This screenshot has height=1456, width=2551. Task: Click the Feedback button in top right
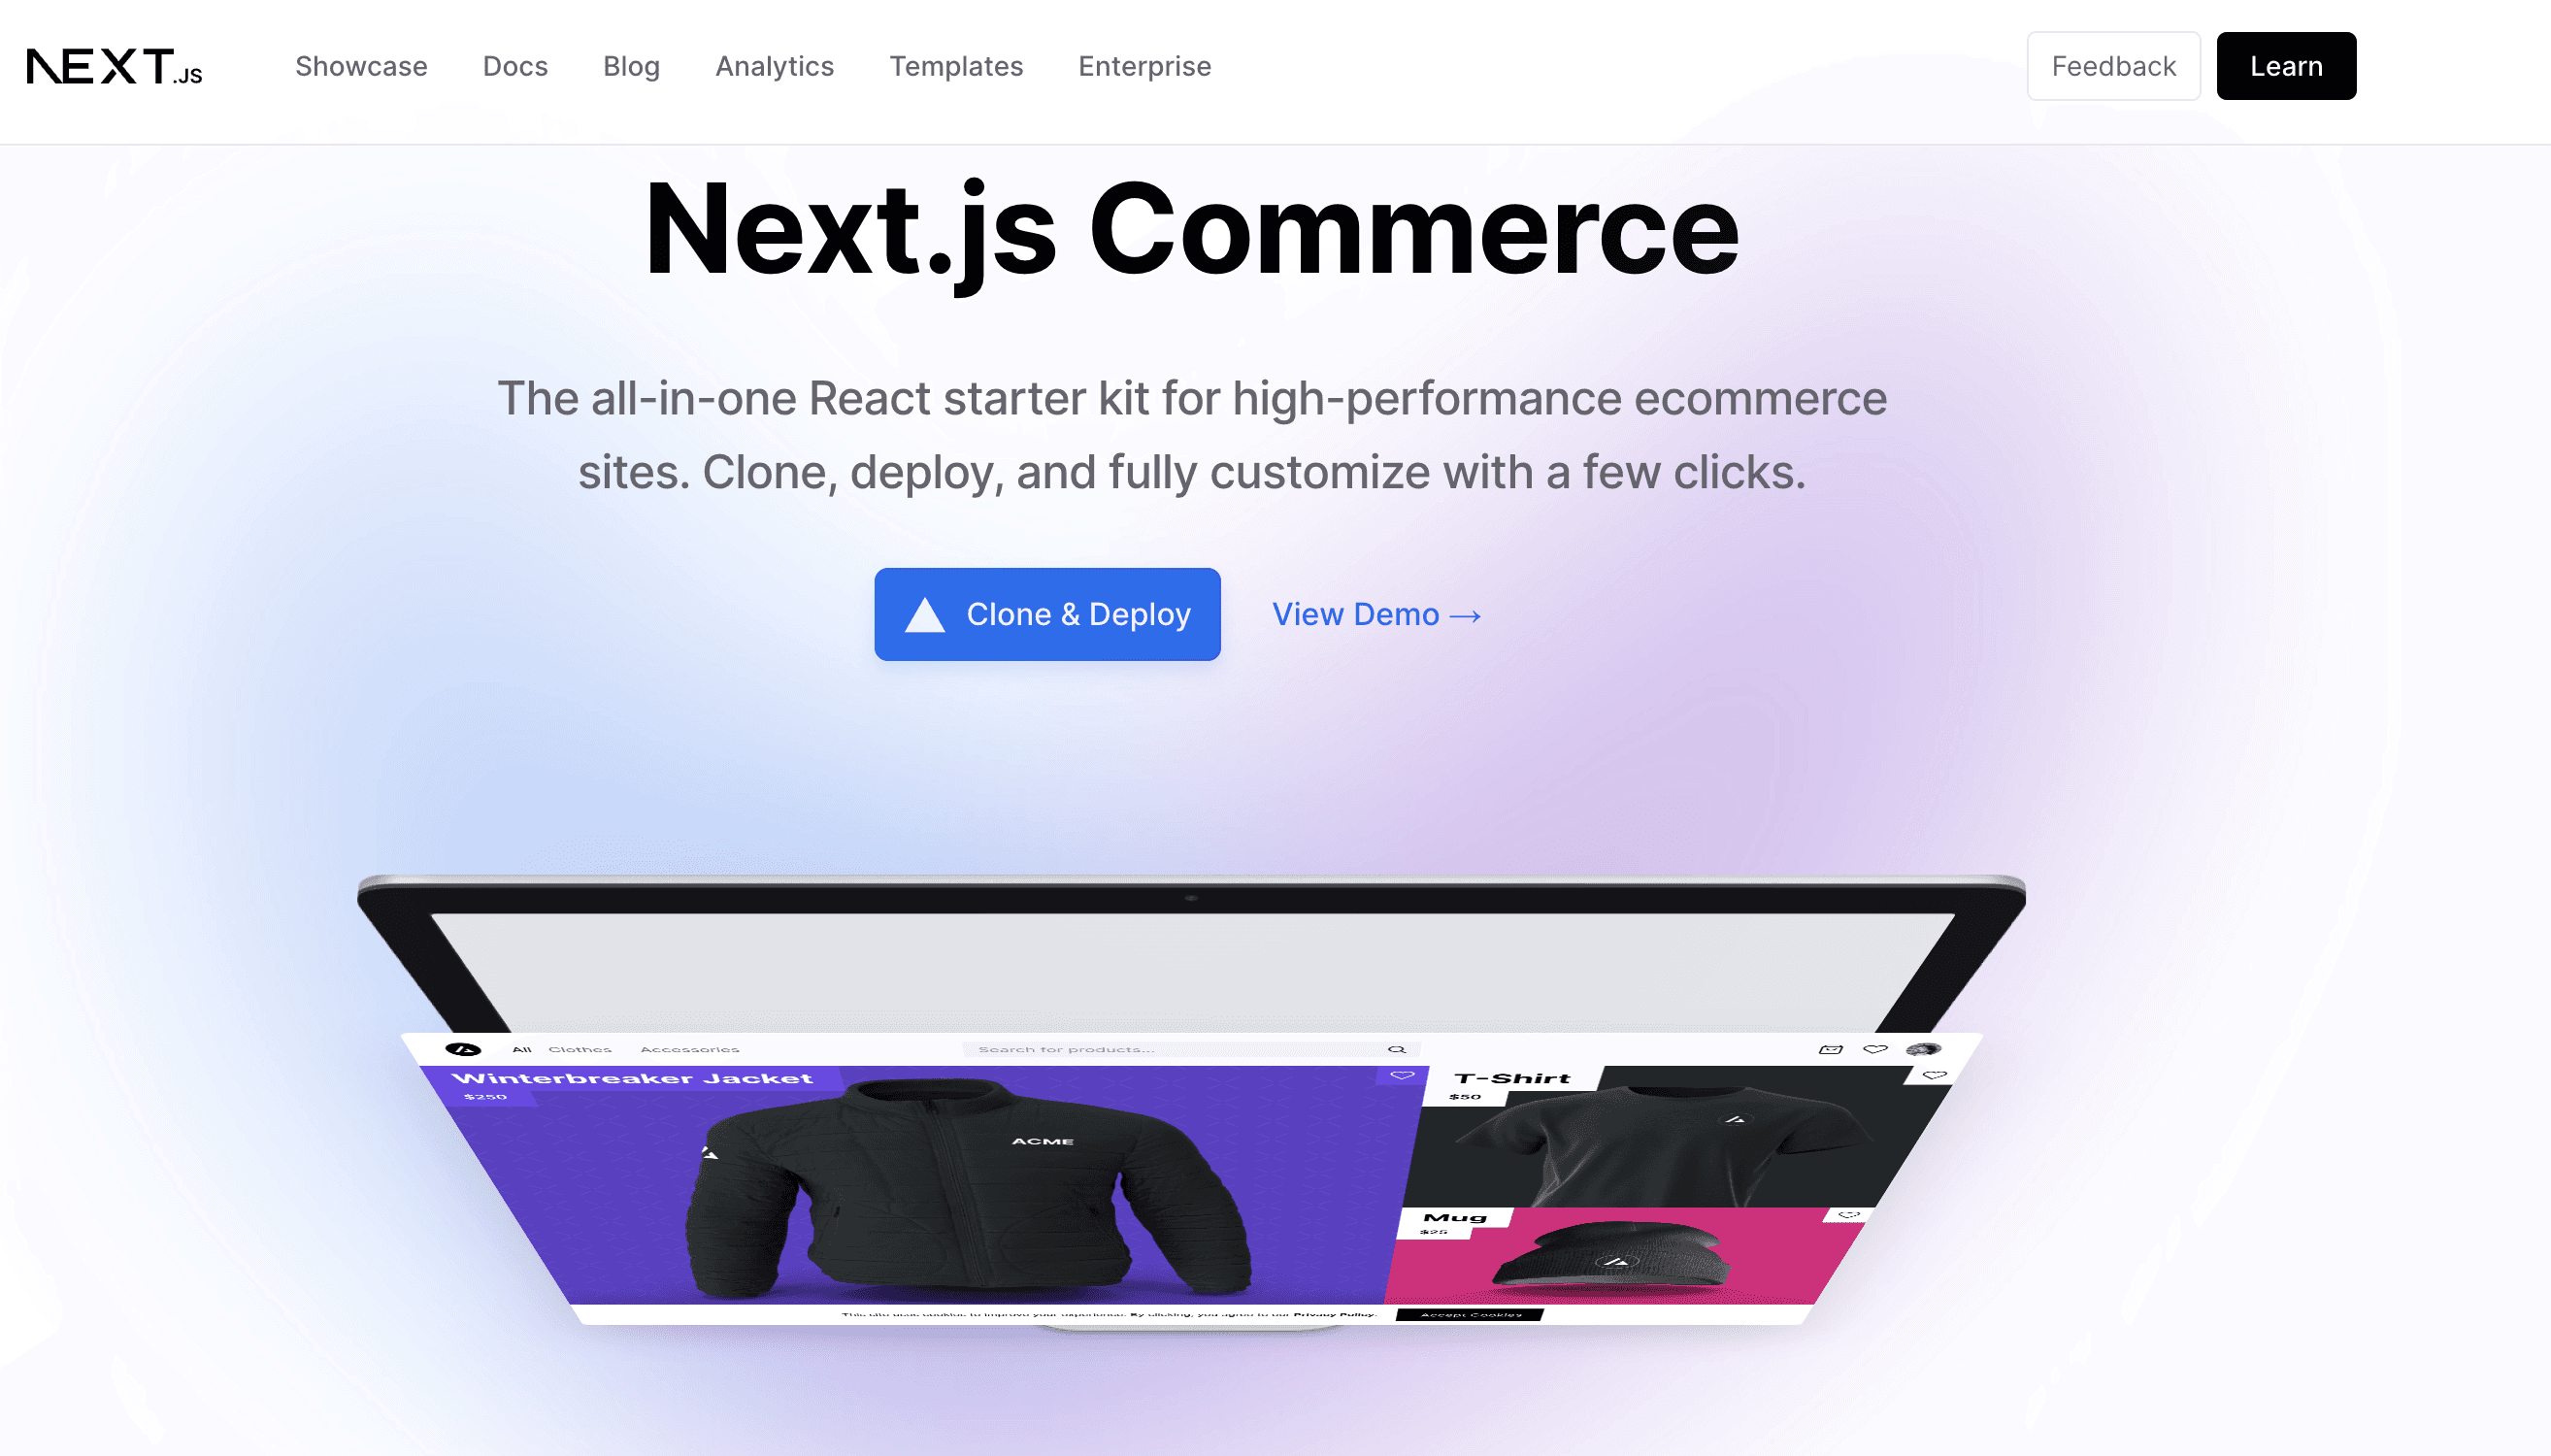(2113, 65)
